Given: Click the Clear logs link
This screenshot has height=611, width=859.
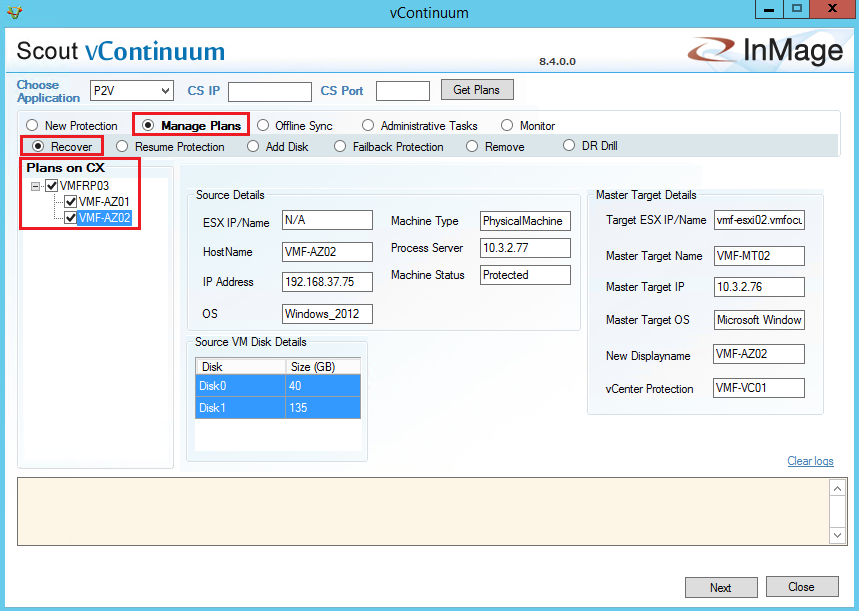Looking at the screenshot, I should coord(810,461).
